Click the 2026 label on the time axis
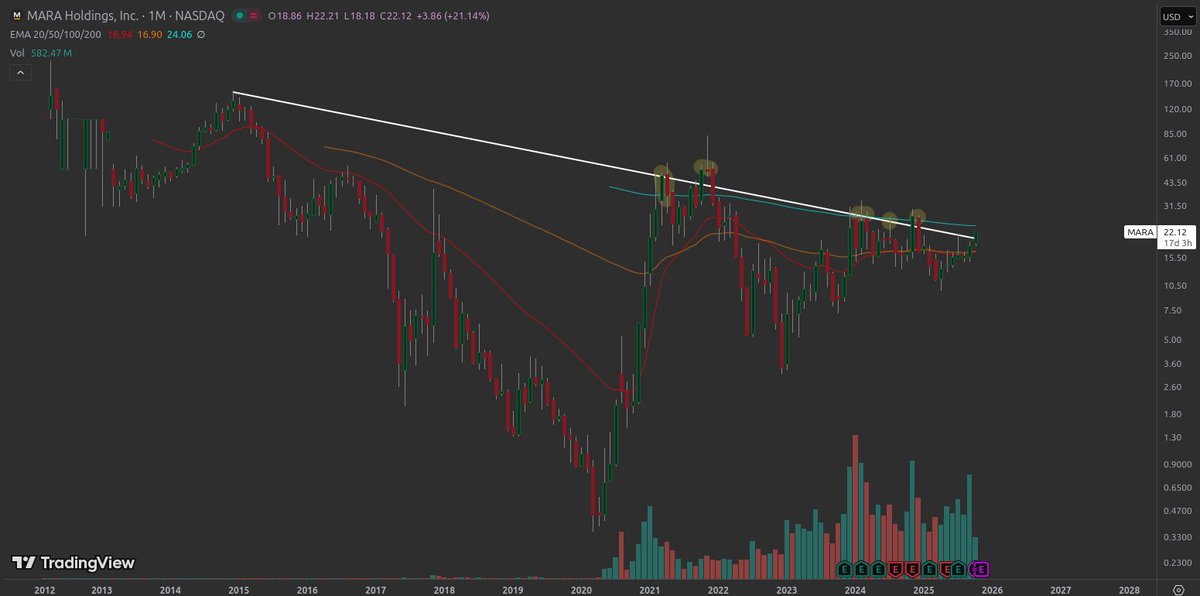The image size is (1200, 596). (992, 591)
